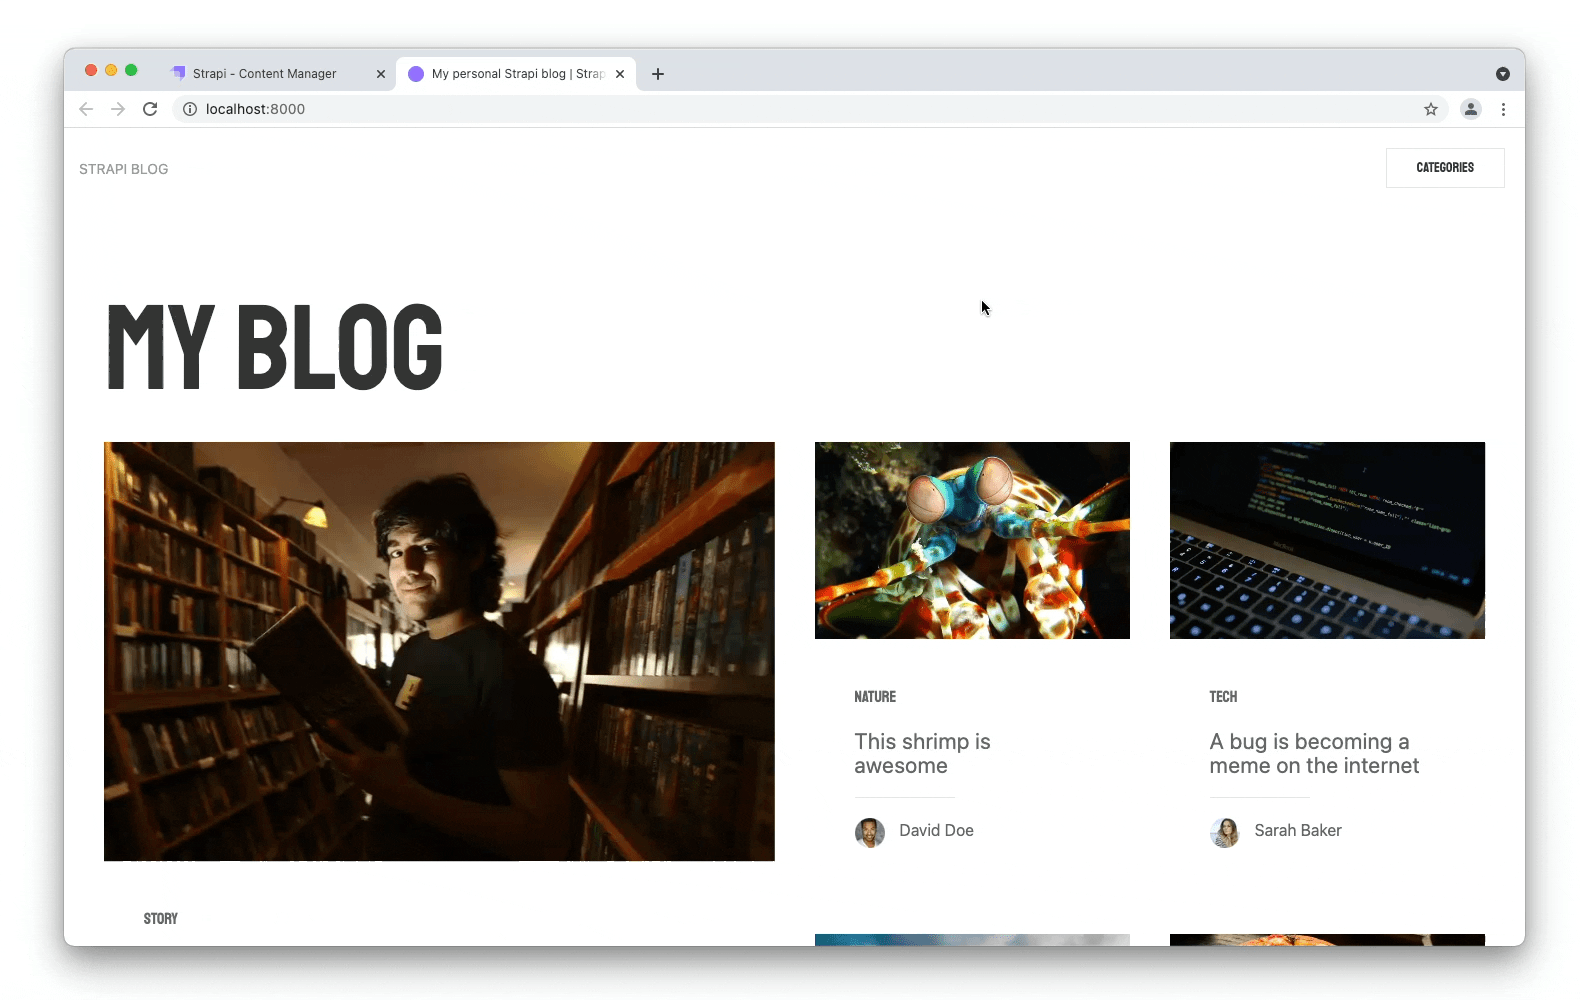This screenshot has width=1580, height=1000.
Task: Reload the page with refresh icon
Action: pyautogui.click(x=150, y=109)
